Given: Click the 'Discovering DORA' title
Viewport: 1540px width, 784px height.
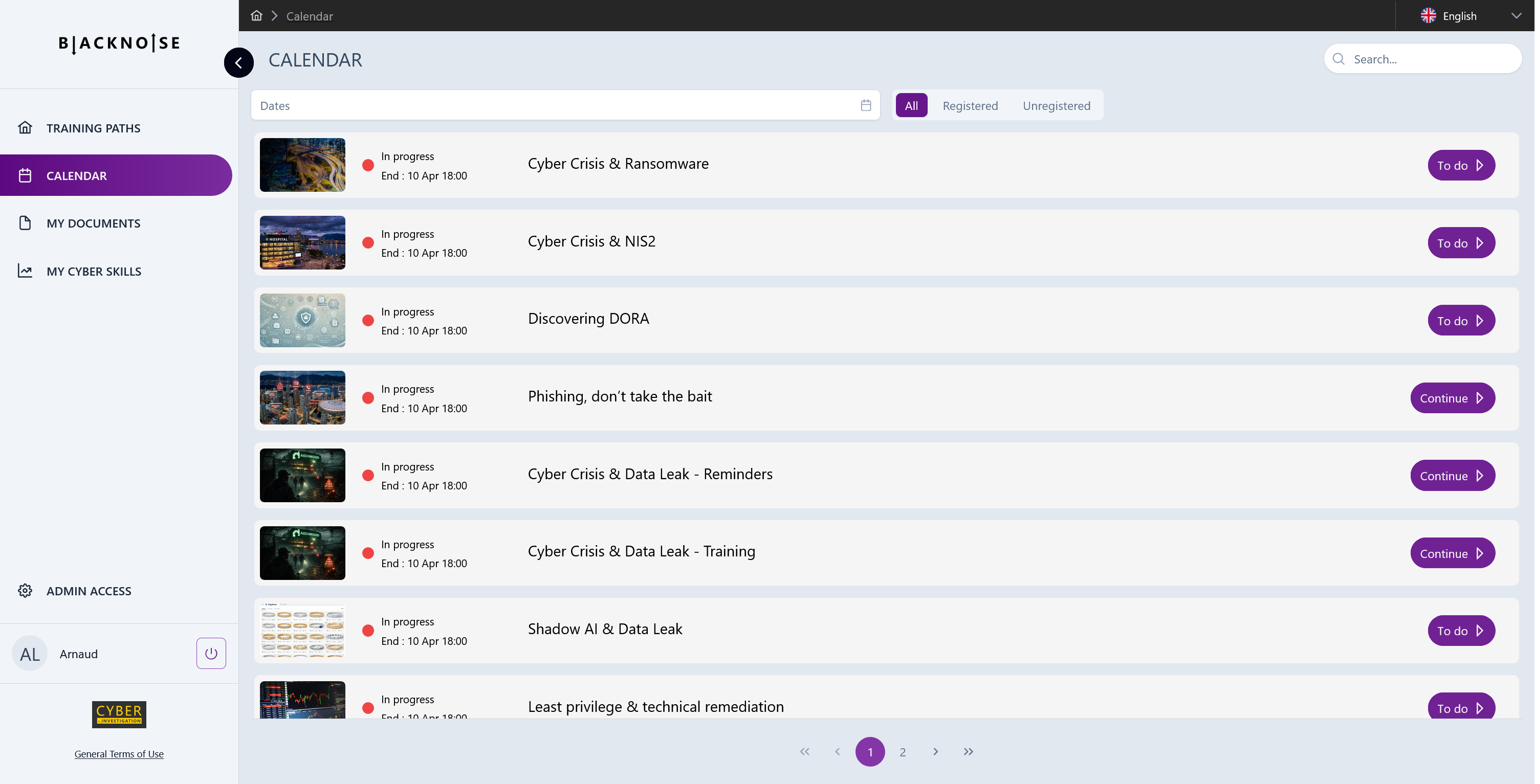Looking at the screenshot, I should tap(588, 319).
